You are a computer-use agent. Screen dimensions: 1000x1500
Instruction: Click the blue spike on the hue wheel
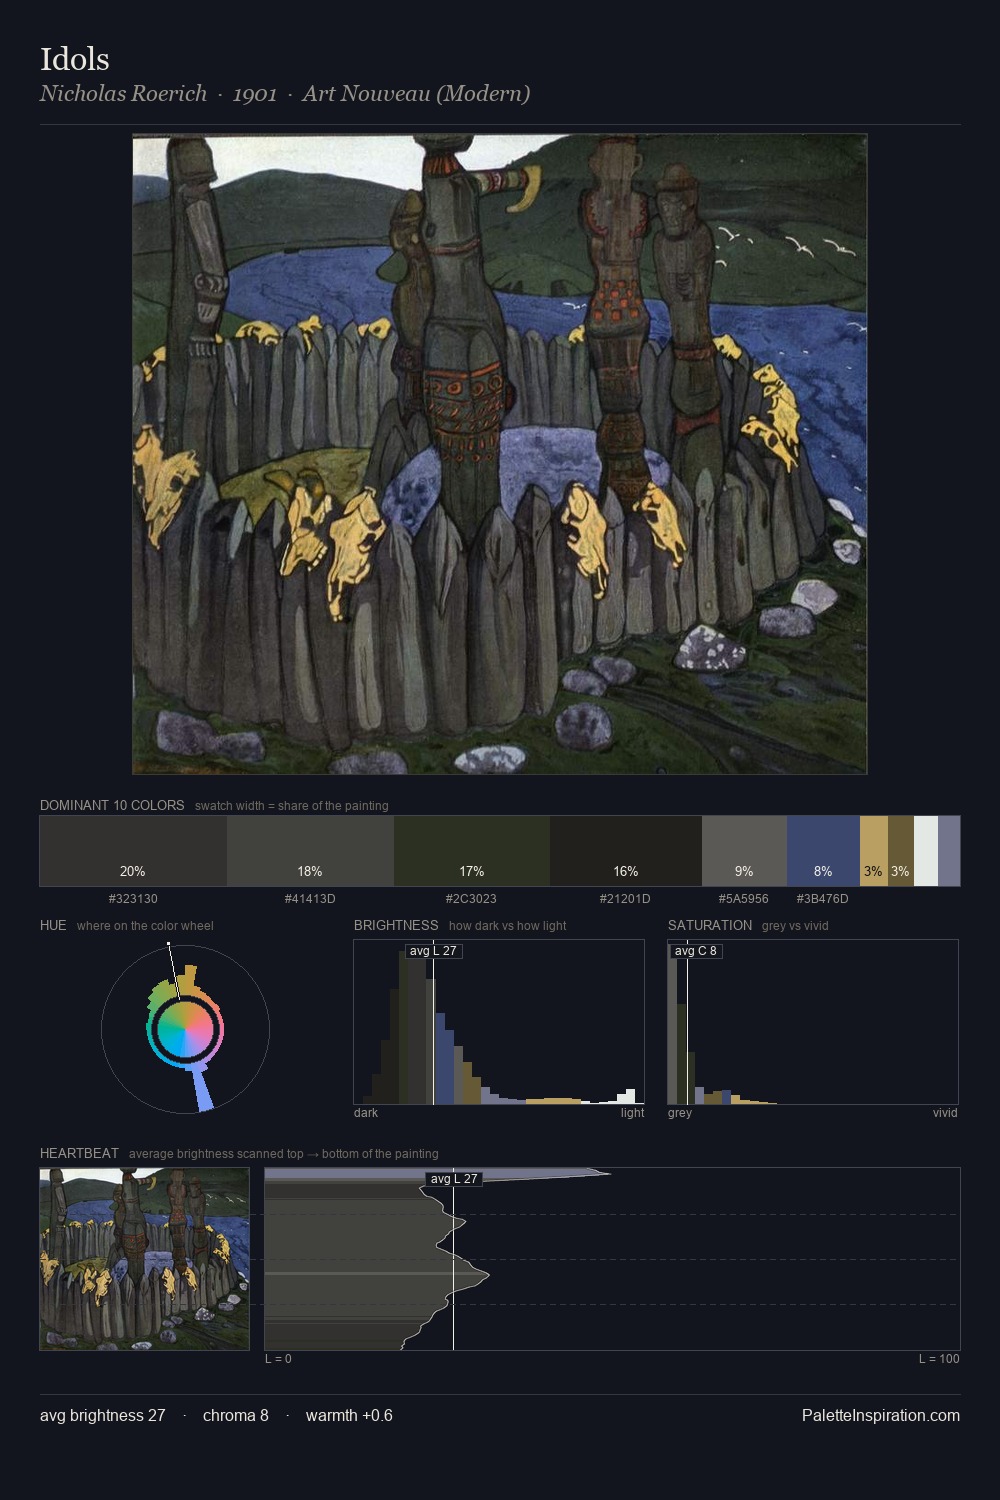pos(202,1091)
